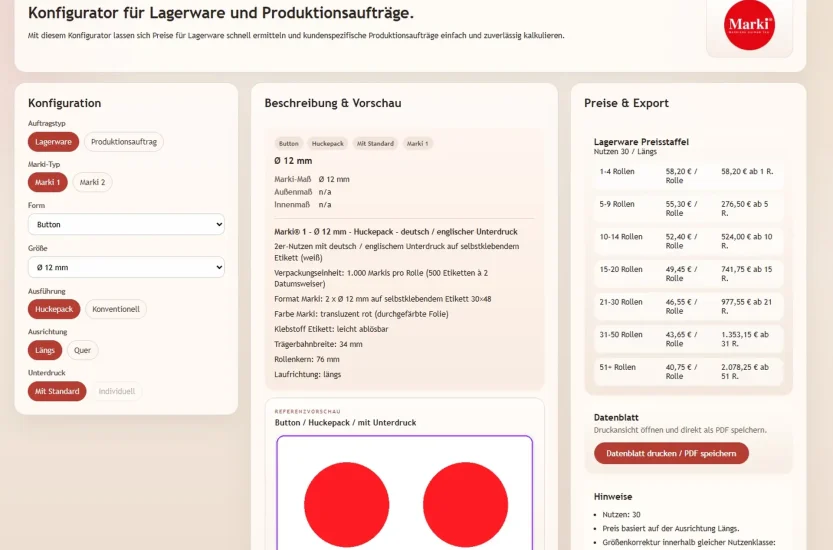
Task: Open the Größe dropdown showing Ø 12 mm
Action: (x=126, y=267)
